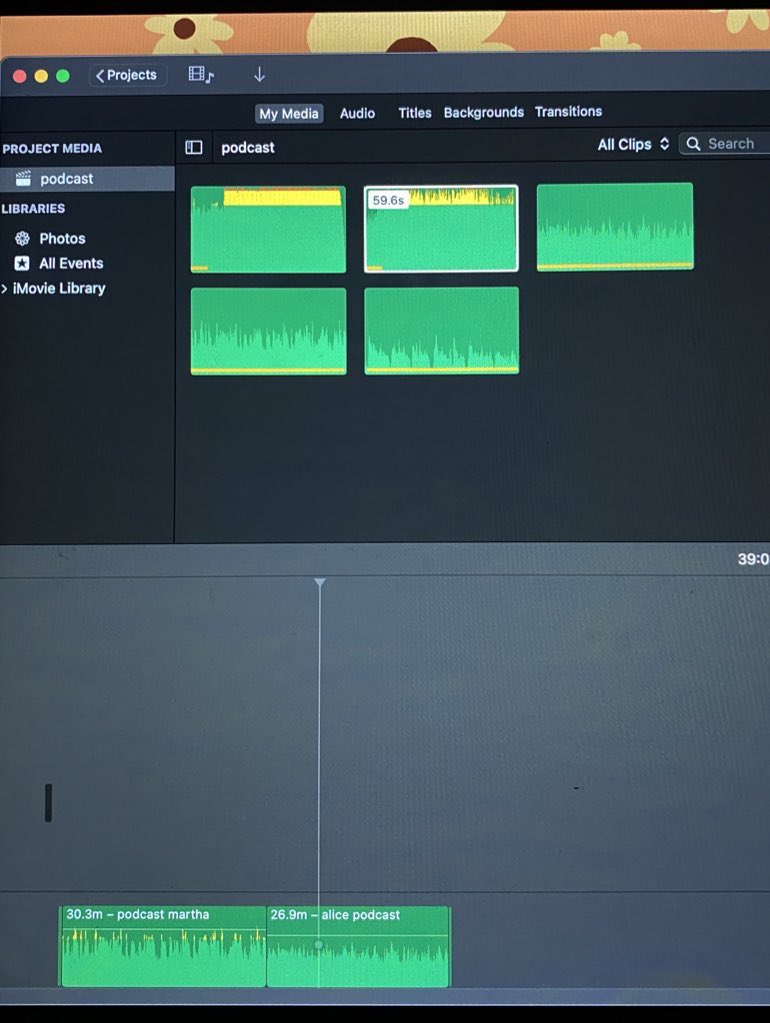770x1023 pixels.
Task: Click the Photos flower icon
Action: (x=22, y=238)
